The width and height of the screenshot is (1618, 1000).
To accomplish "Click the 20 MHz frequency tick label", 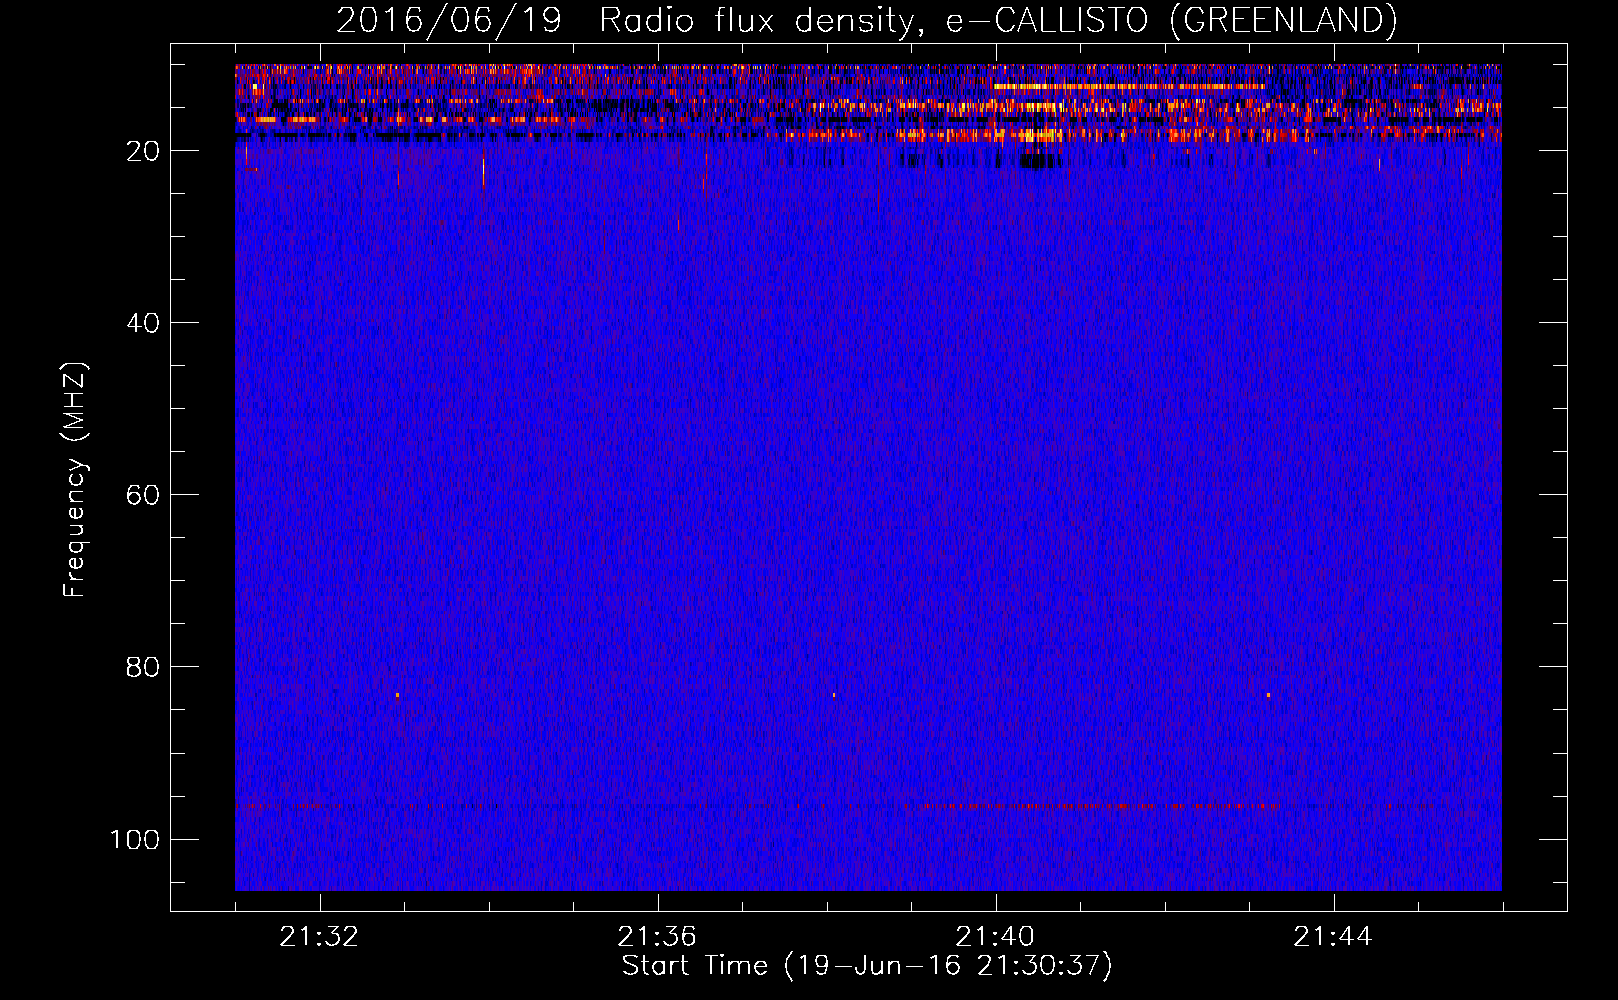I will [x=144, y=151].
